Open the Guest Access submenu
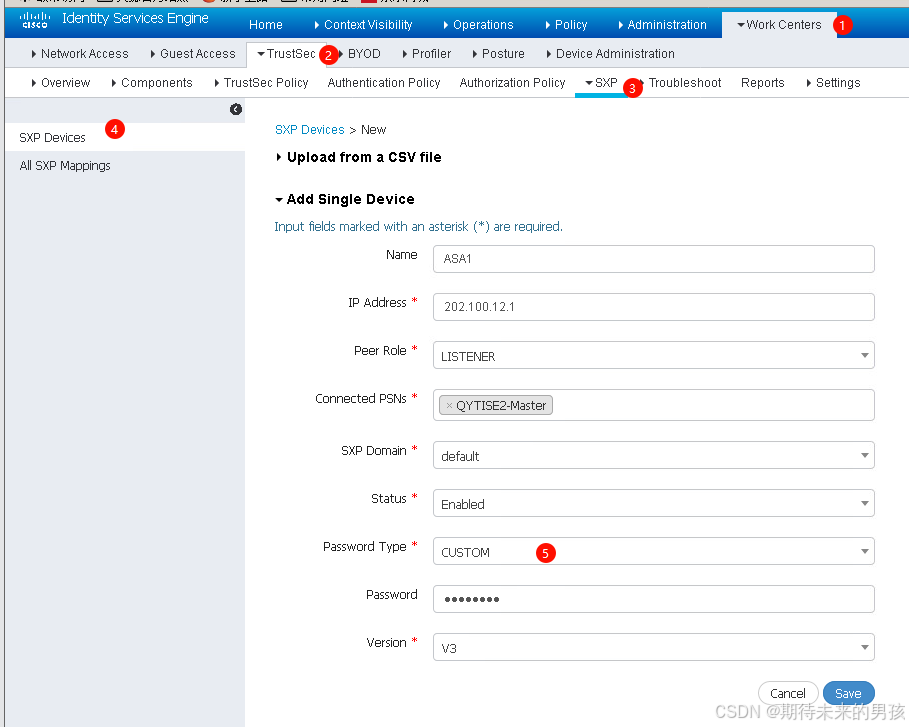Image resolution: width=909 pixels, height=727 pixels. coord(193,54)
